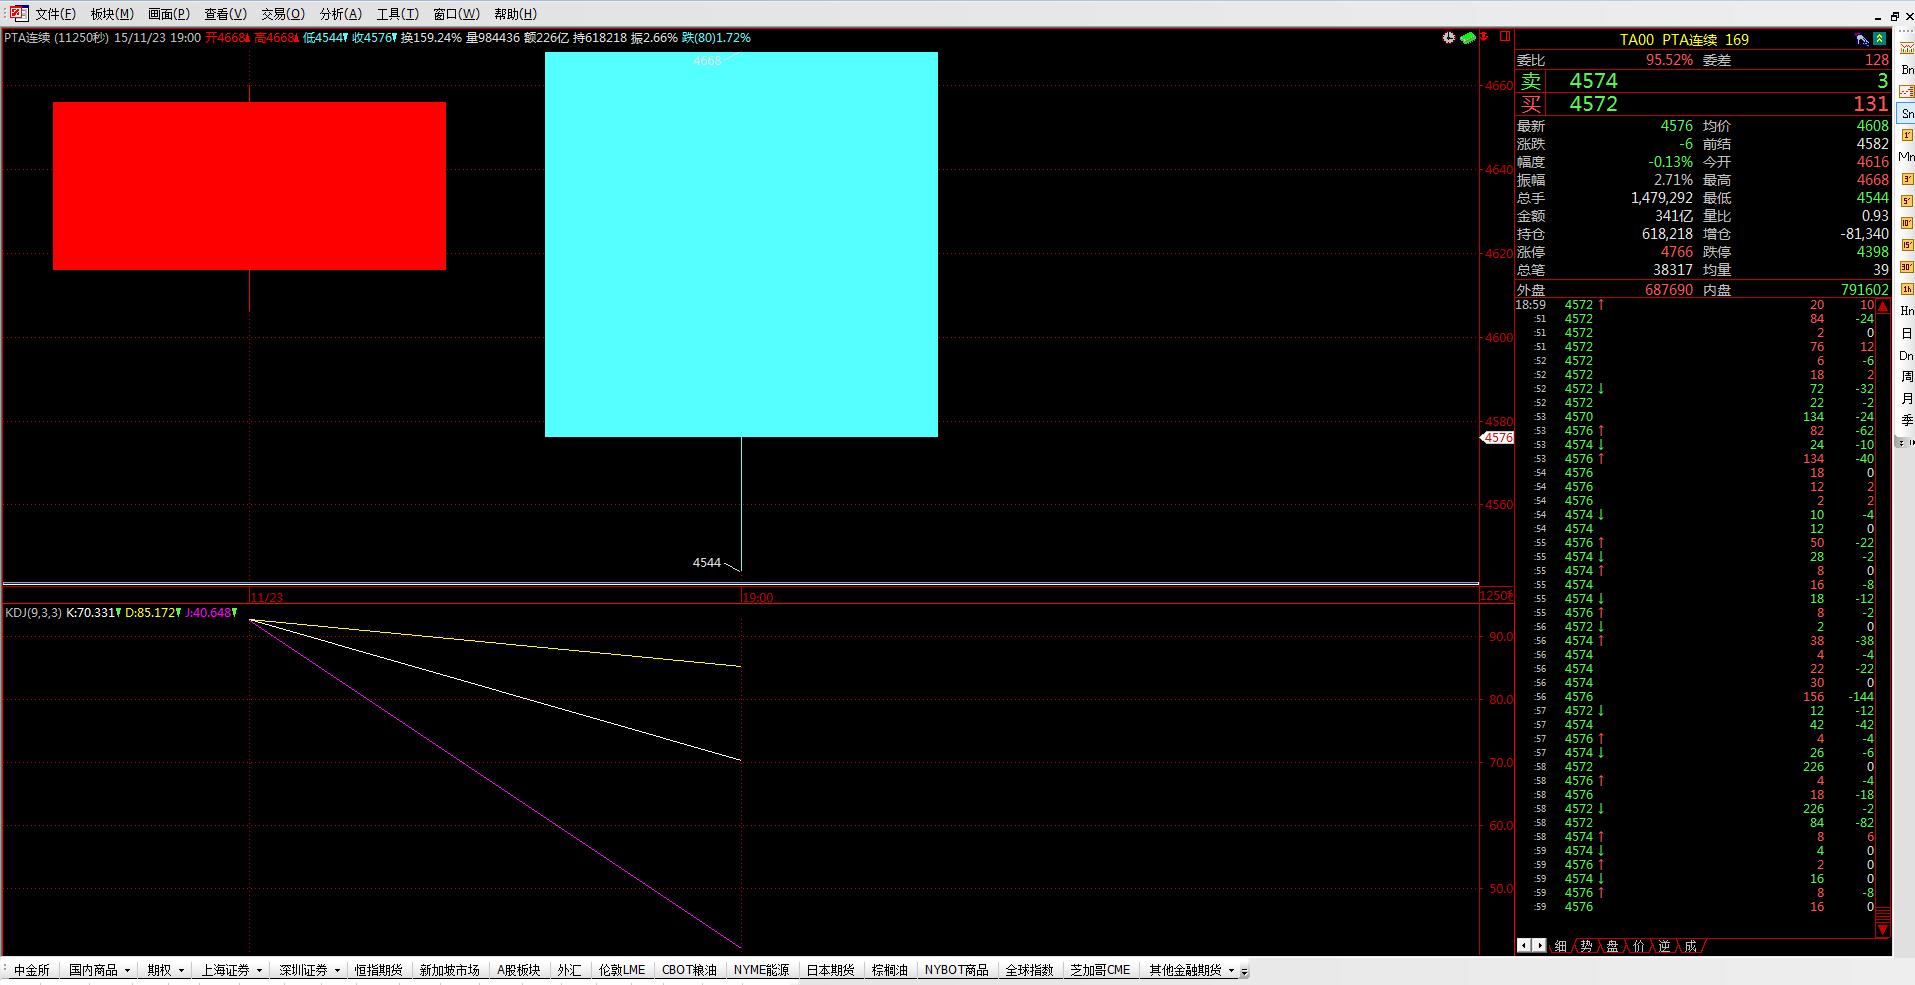
Task: Select the quarterly (季) period button
Action: (x=1907, y=421)
